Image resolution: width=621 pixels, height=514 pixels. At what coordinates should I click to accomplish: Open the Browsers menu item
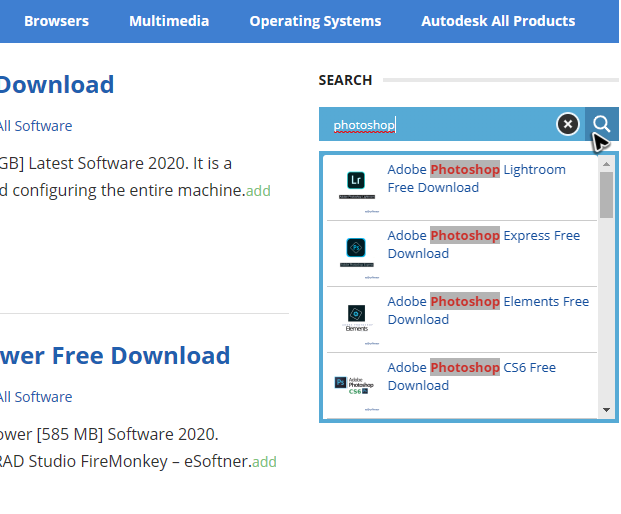pyautogui.click(x=56, y=21)
